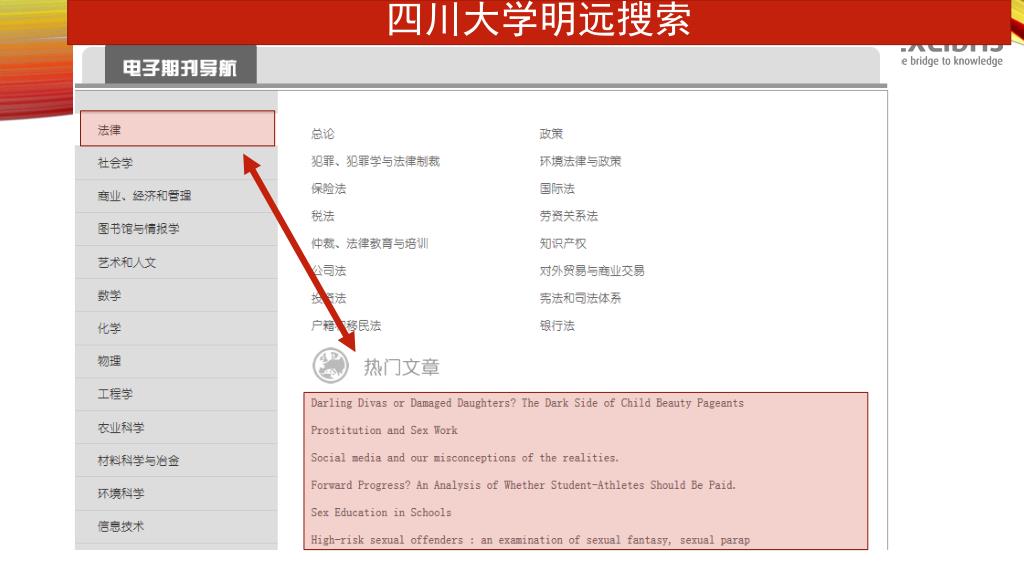1024x576 pixels.
Task: Click the 保险法 link
Action: (x=328, y=189)
